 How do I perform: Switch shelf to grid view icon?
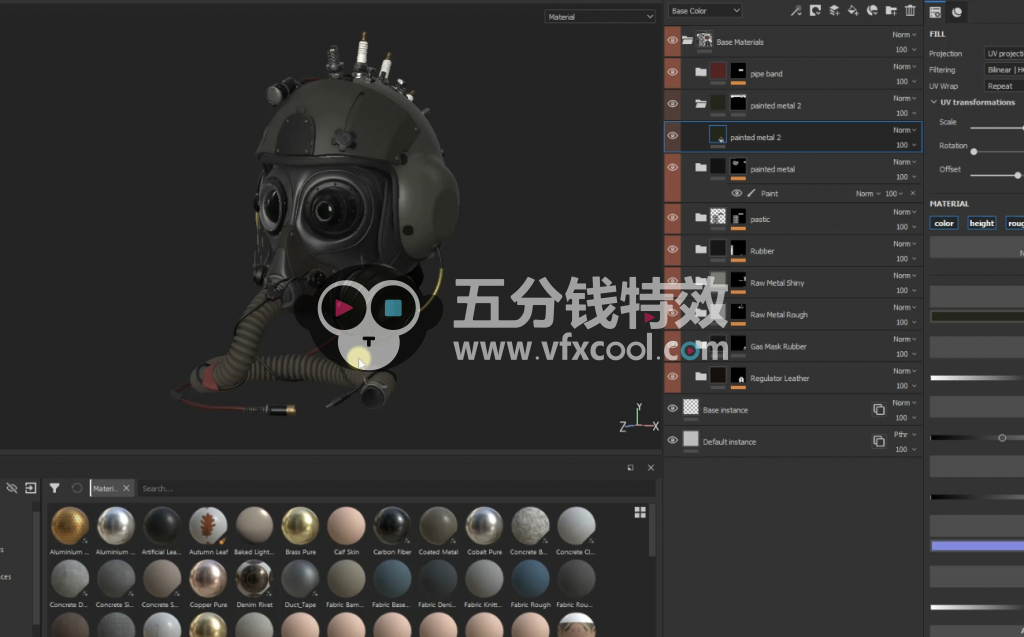(640, 512)
